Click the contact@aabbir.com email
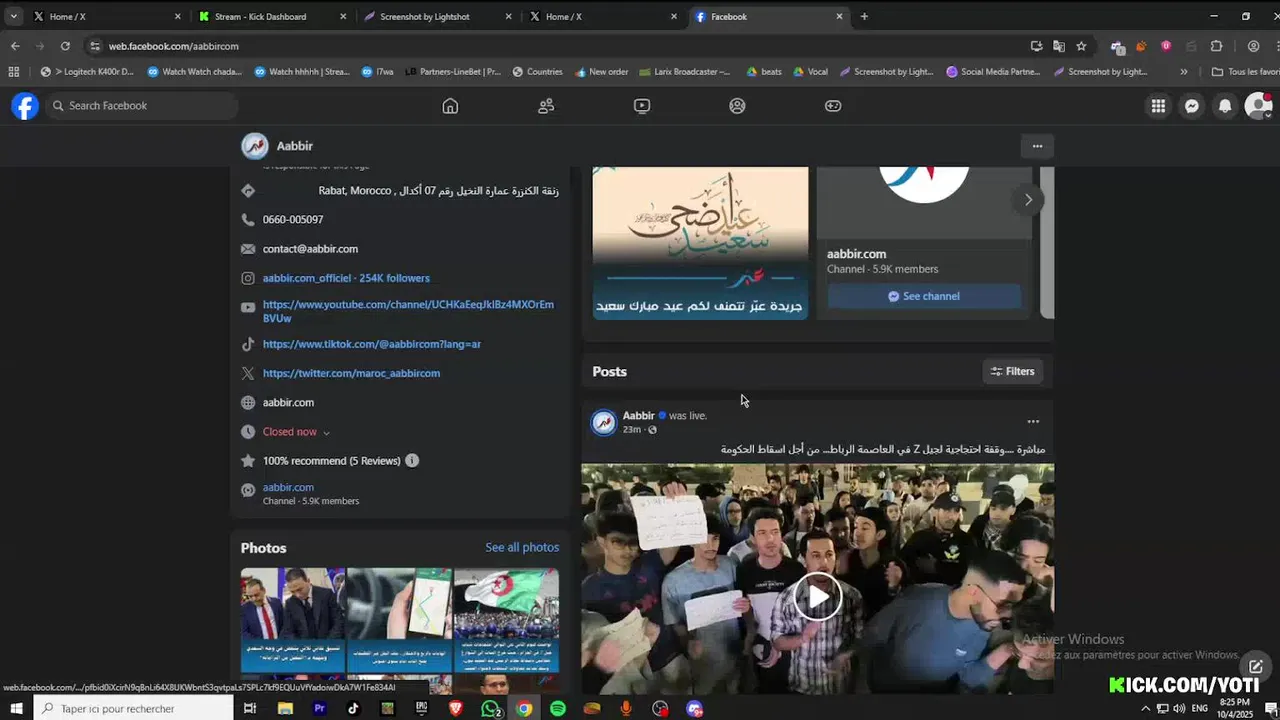The image size is (1280, 720). point(310,249)
